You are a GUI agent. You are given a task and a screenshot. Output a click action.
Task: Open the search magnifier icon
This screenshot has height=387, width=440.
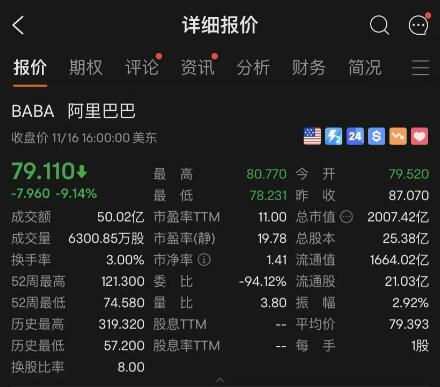[379, 25]
